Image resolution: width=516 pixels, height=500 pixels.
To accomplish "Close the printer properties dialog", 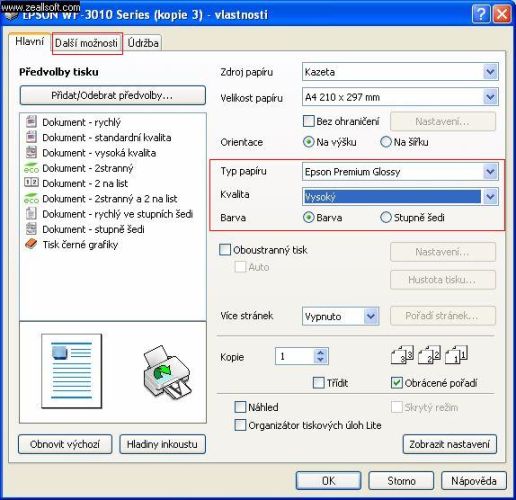I will [x=502, y=14].
